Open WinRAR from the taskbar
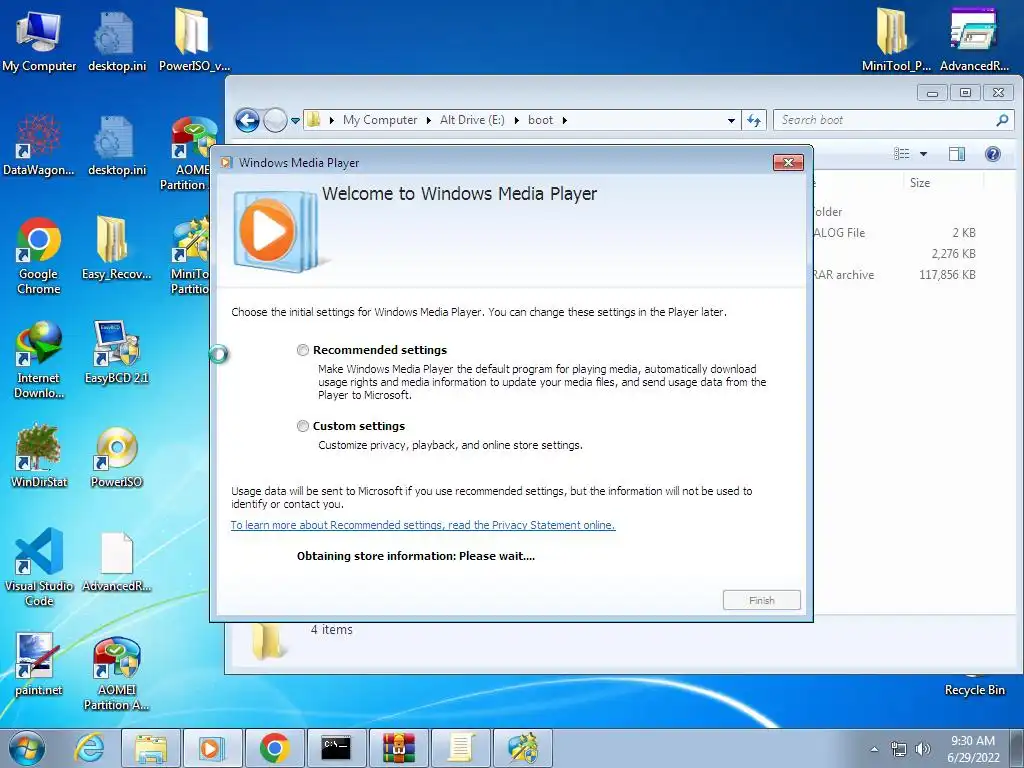The height and width of the screenshot is (768, 1024). click(x=398, y=748)
